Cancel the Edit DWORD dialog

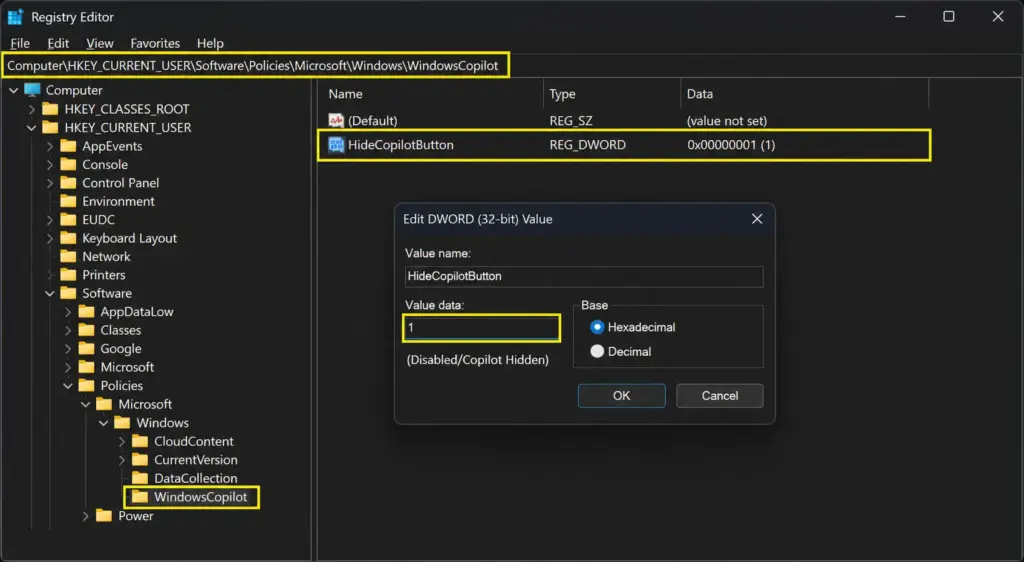[720, 396]
